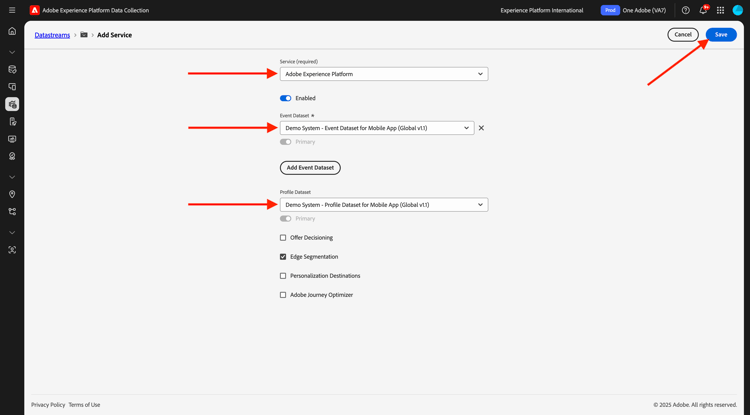The width and height of the screenshot is (750, 415).
Task: Open the monitor screen sidebar icon
Action: pos(12,139)
